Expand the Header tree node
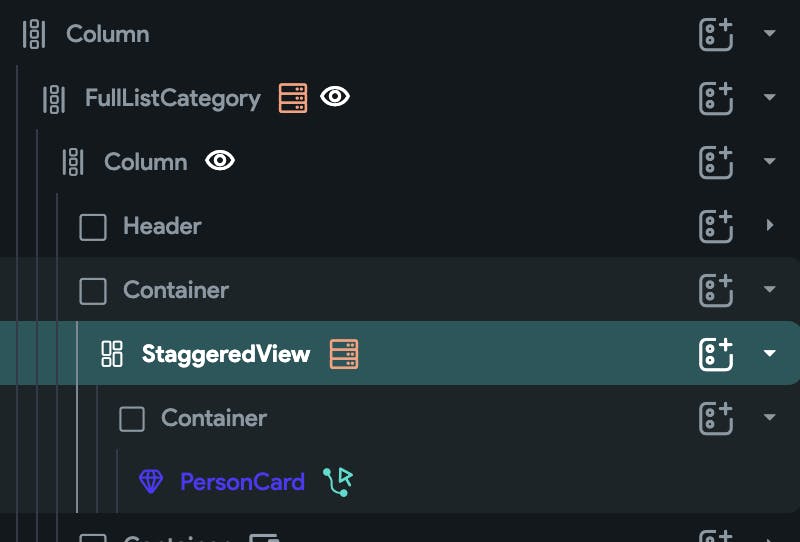This screenshot has height=542, width=800. pyautogui.click(x=769, y=226)
